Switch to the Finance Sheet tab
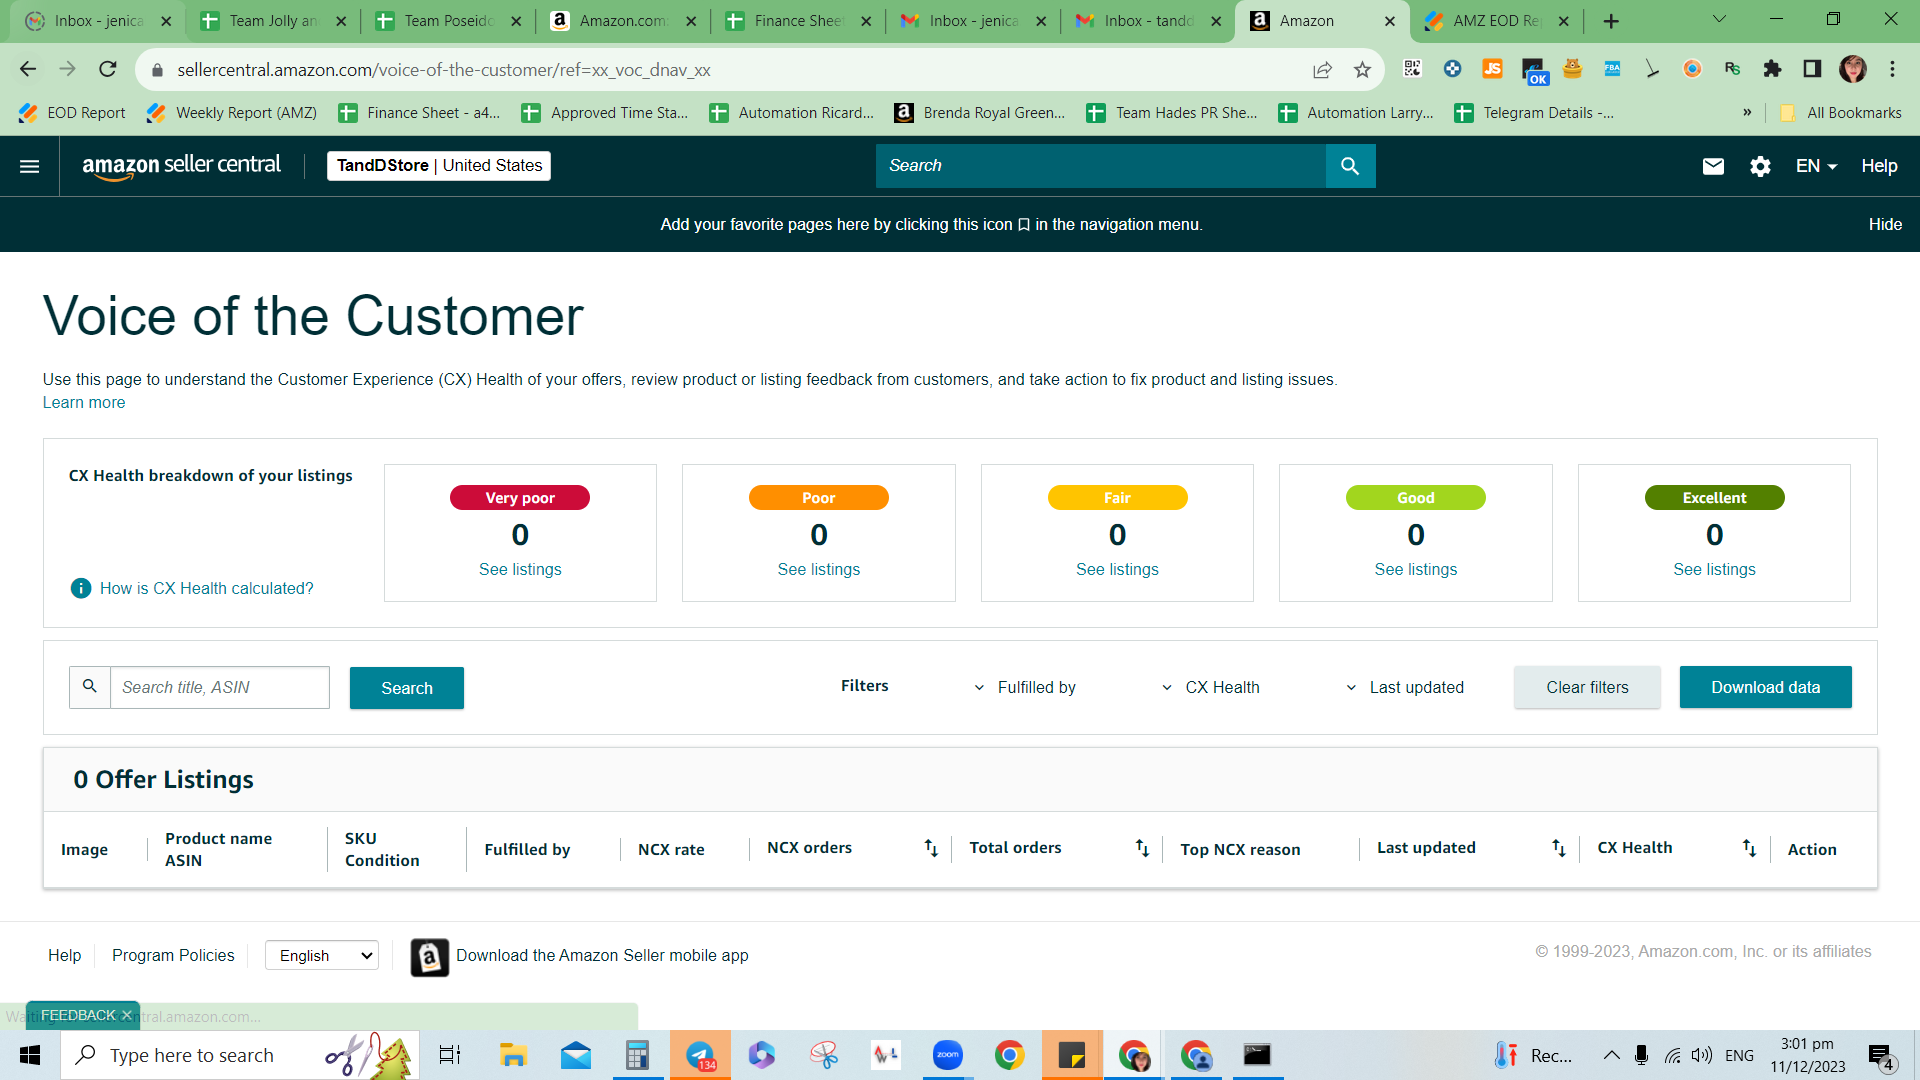 click(798, 21)
